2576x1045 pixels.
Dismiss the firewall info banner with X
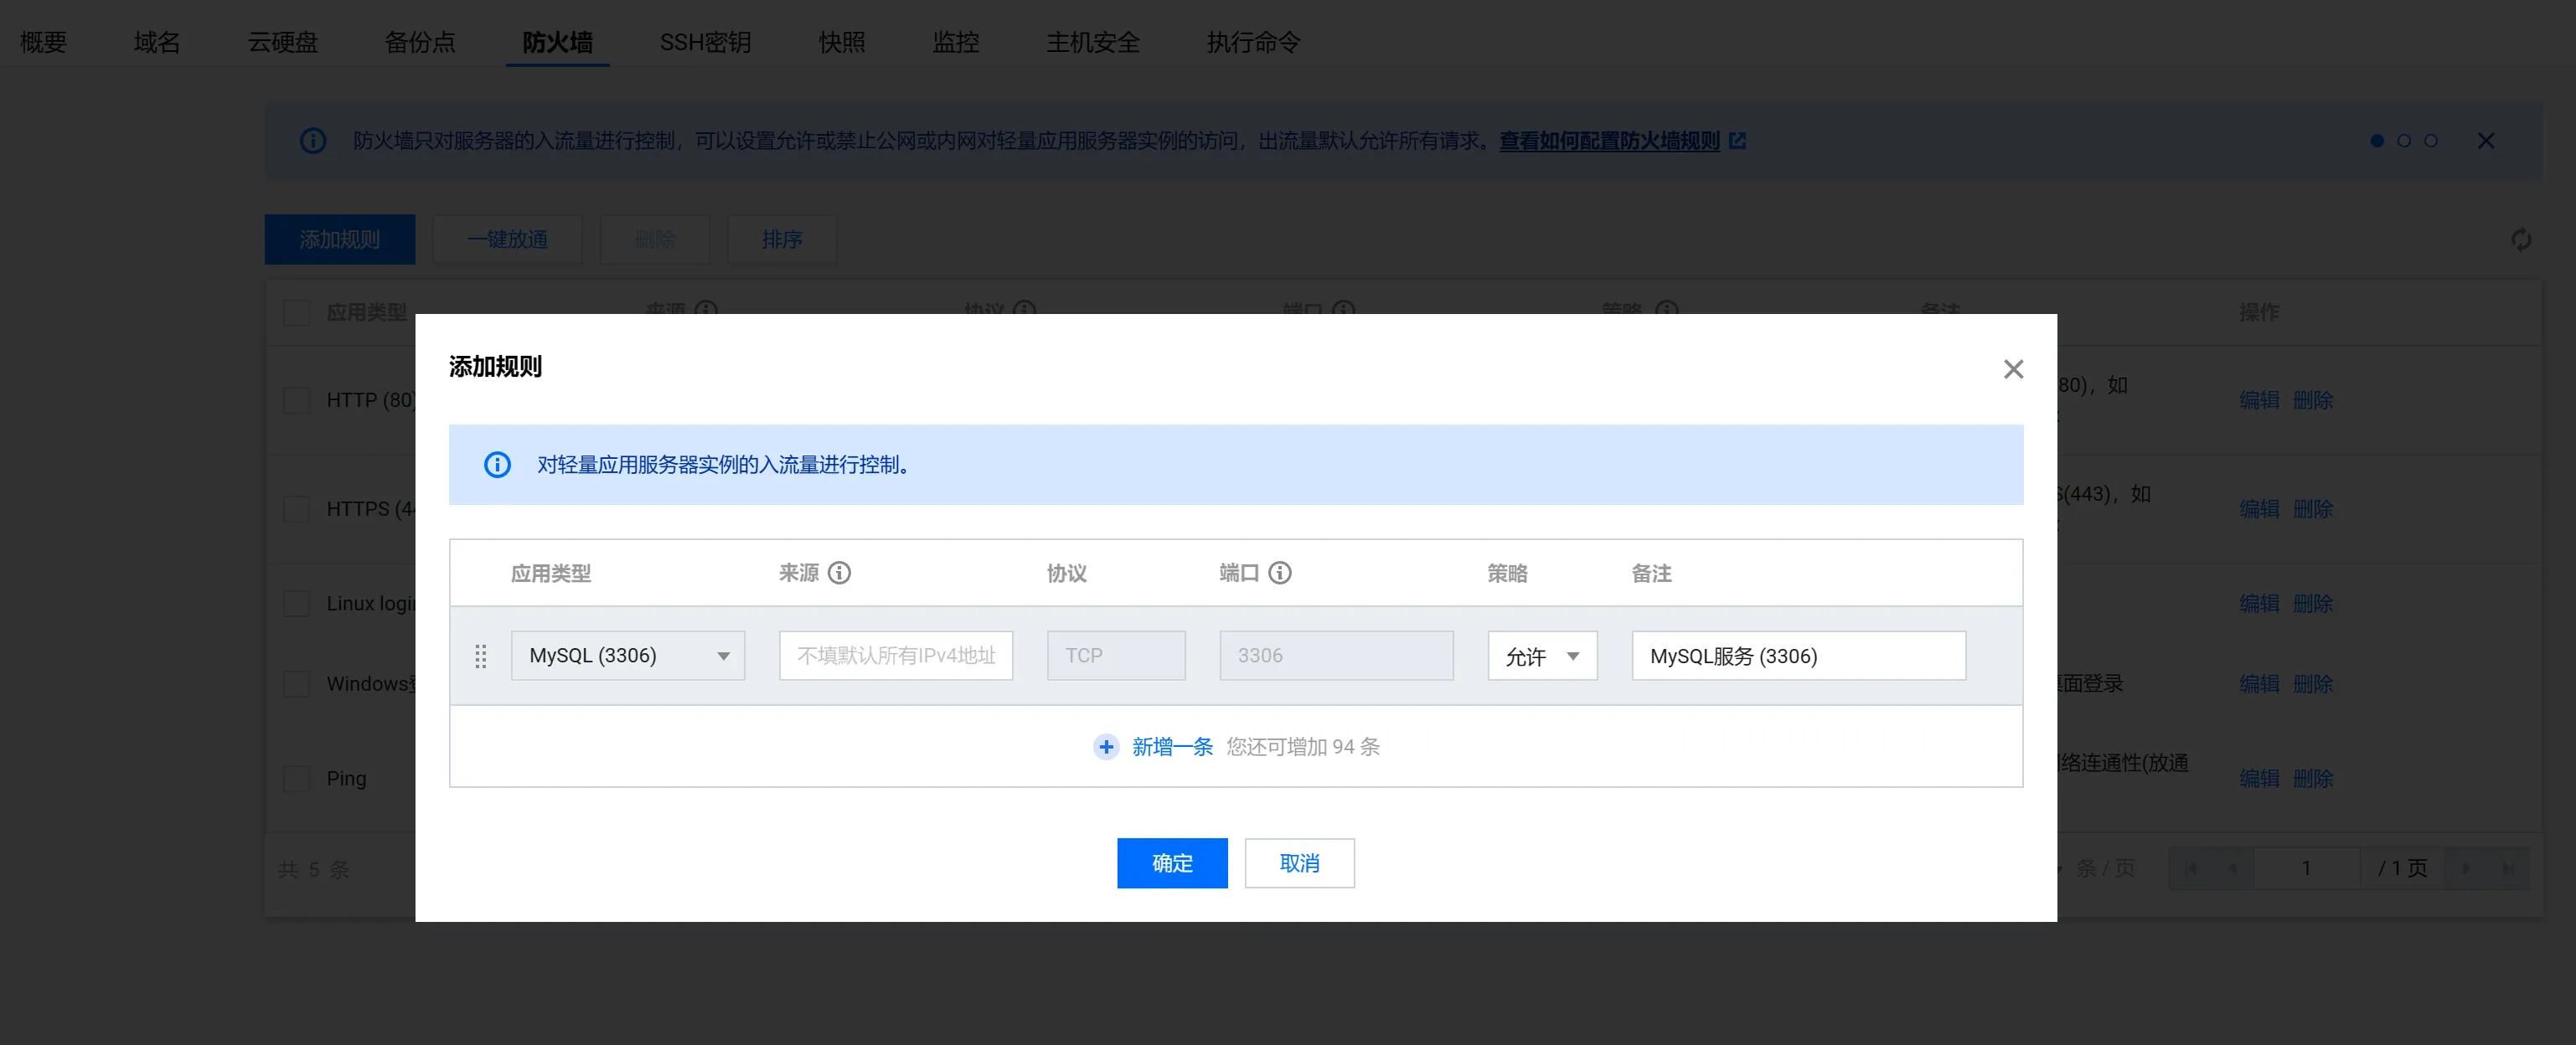(x=2486, y=141)
